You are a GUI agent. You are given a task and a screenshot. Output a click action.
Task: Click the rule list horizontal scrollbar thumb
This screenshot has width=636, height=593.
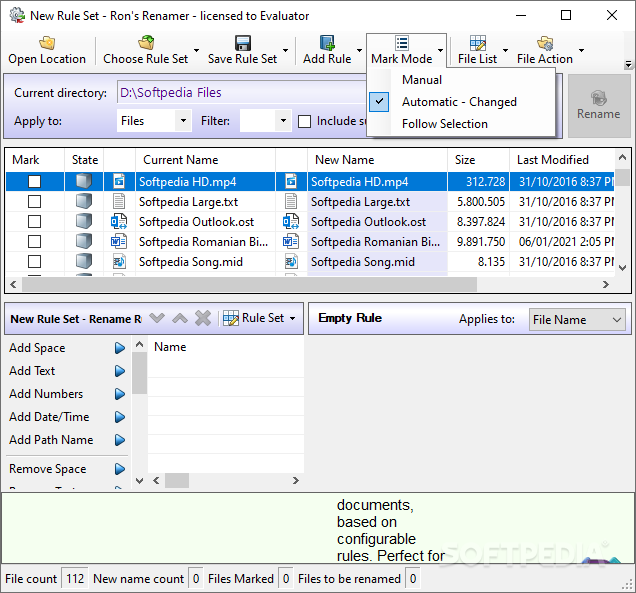pyautogui.click(x=176, y=481)
